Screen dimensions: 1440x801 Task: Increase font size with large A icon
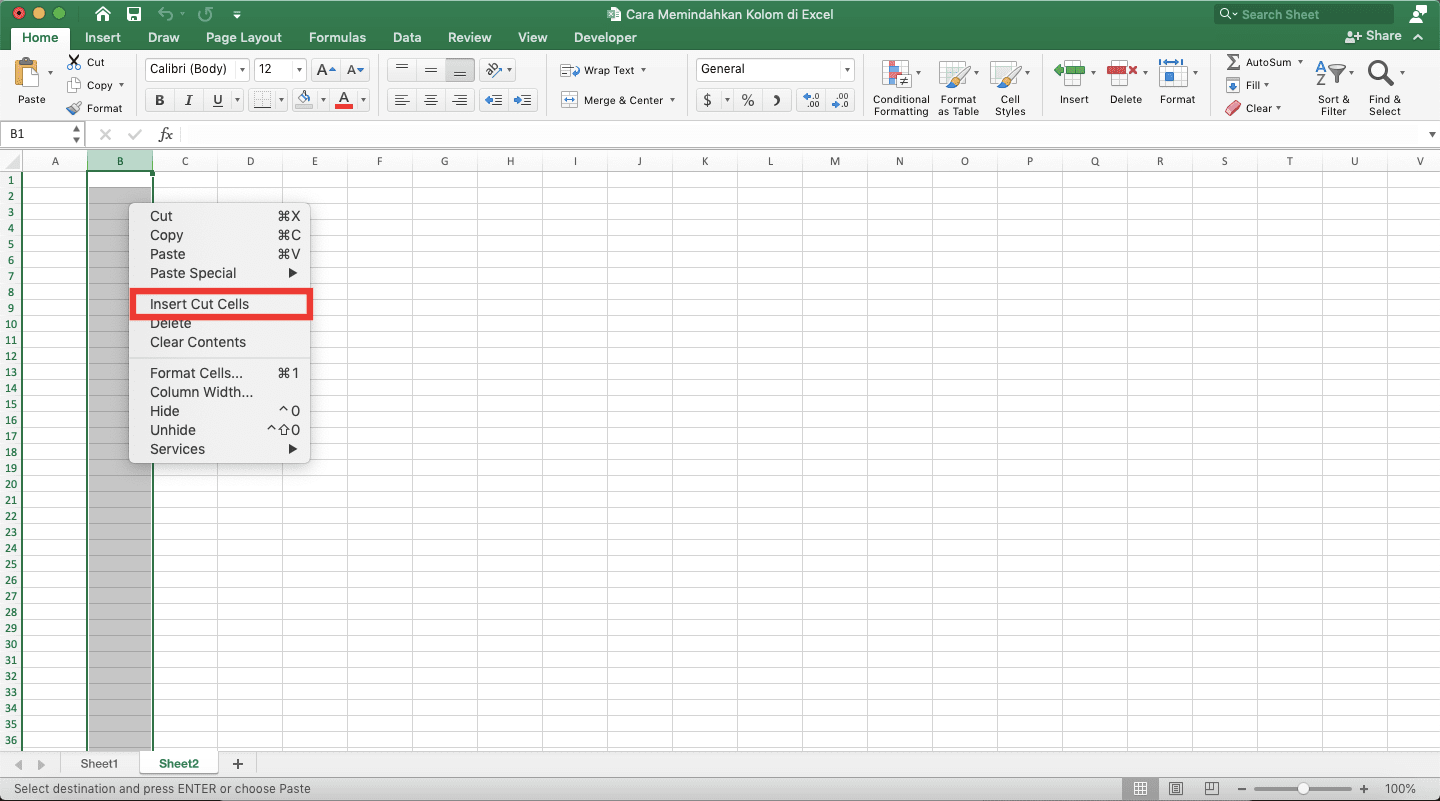pos(325,70)
